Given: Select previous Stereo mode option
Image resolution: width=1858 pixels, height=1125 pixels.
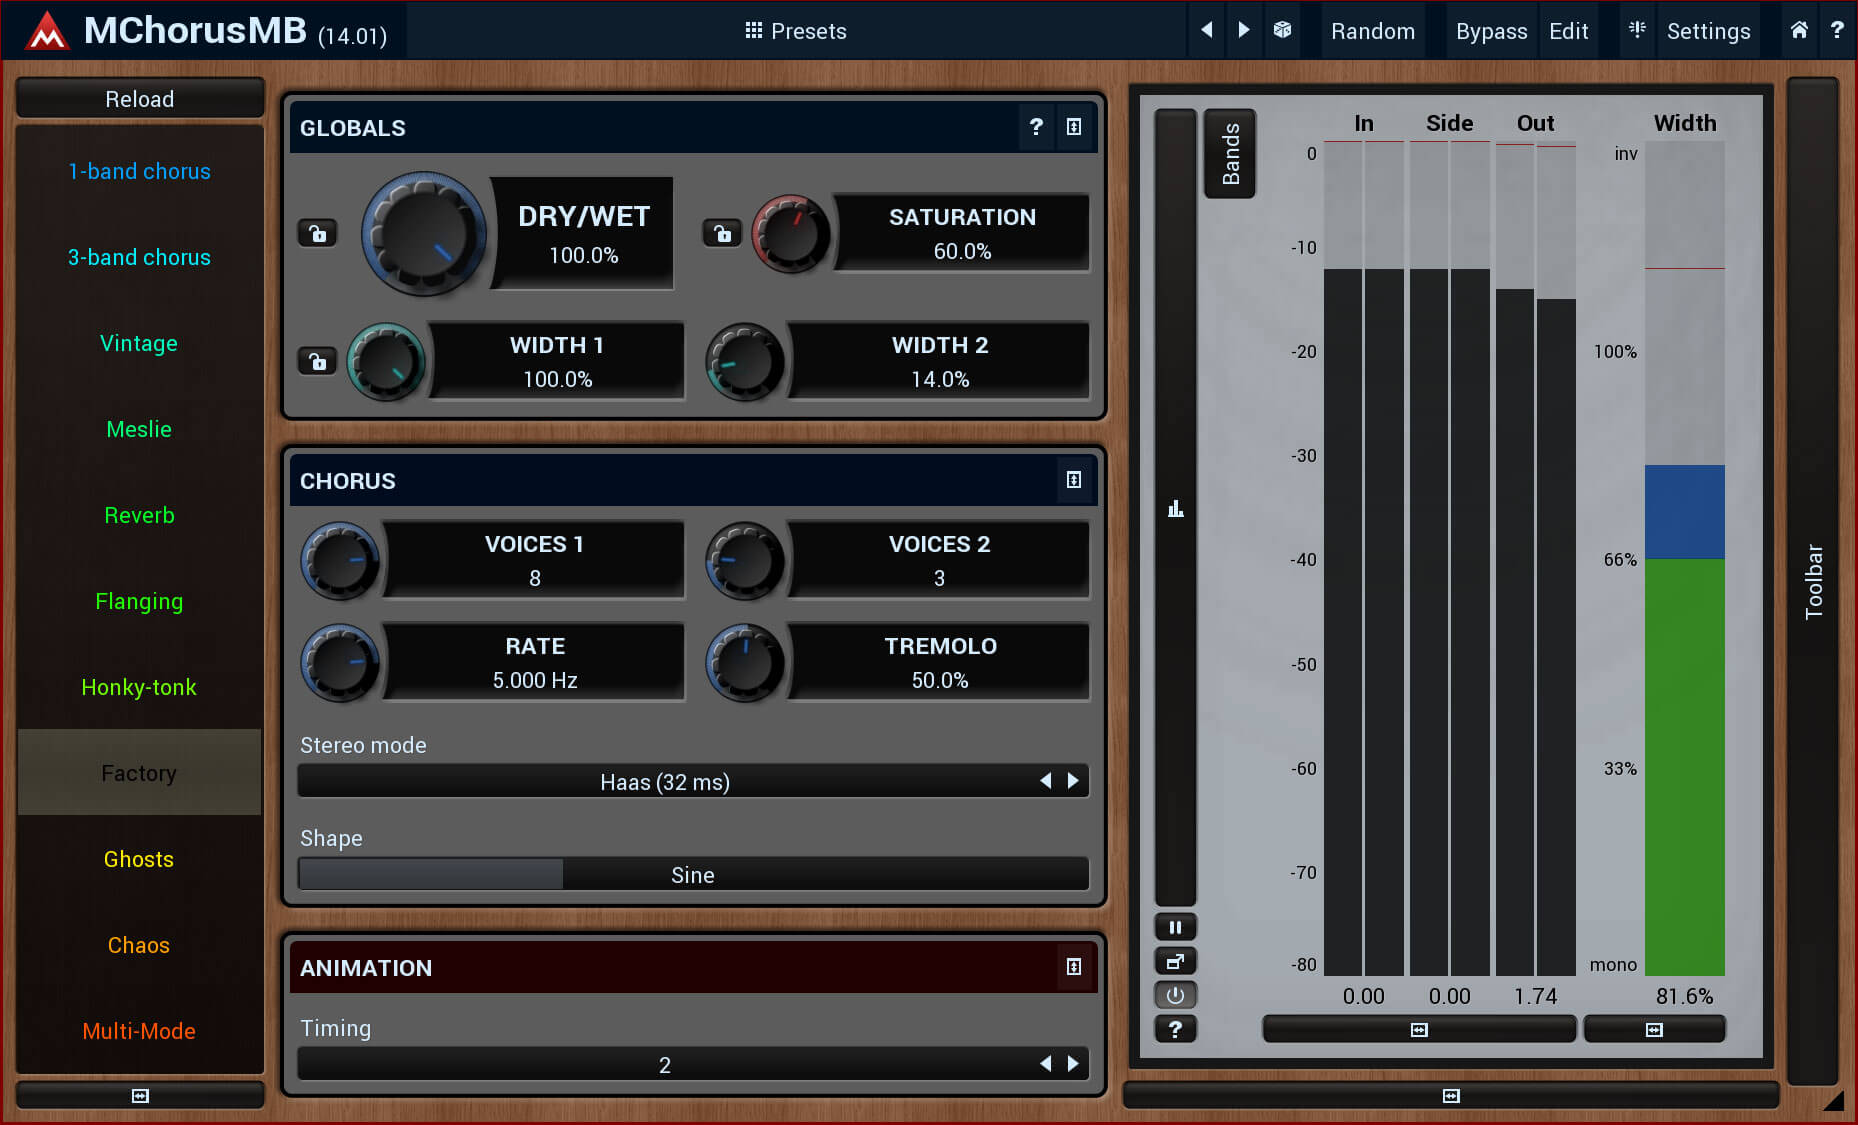Looking at the screenshot, I should 1046,781.
